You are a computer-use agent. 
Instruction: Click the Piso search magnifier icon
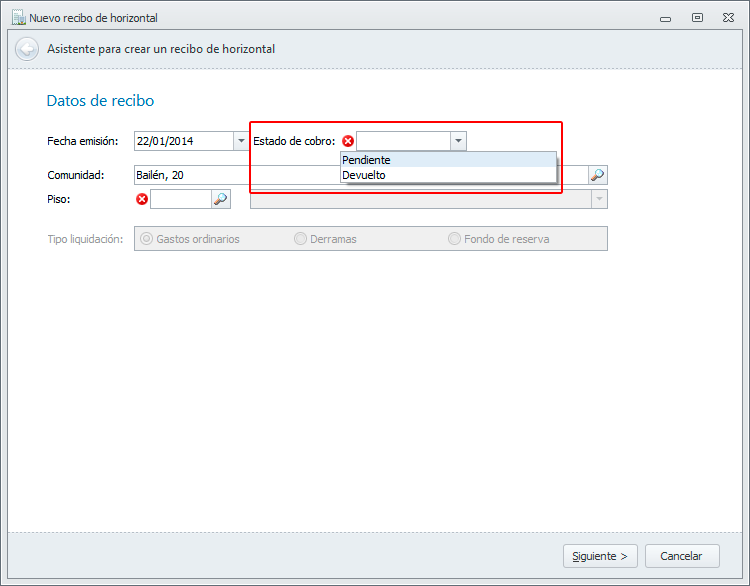pos(221,199)
